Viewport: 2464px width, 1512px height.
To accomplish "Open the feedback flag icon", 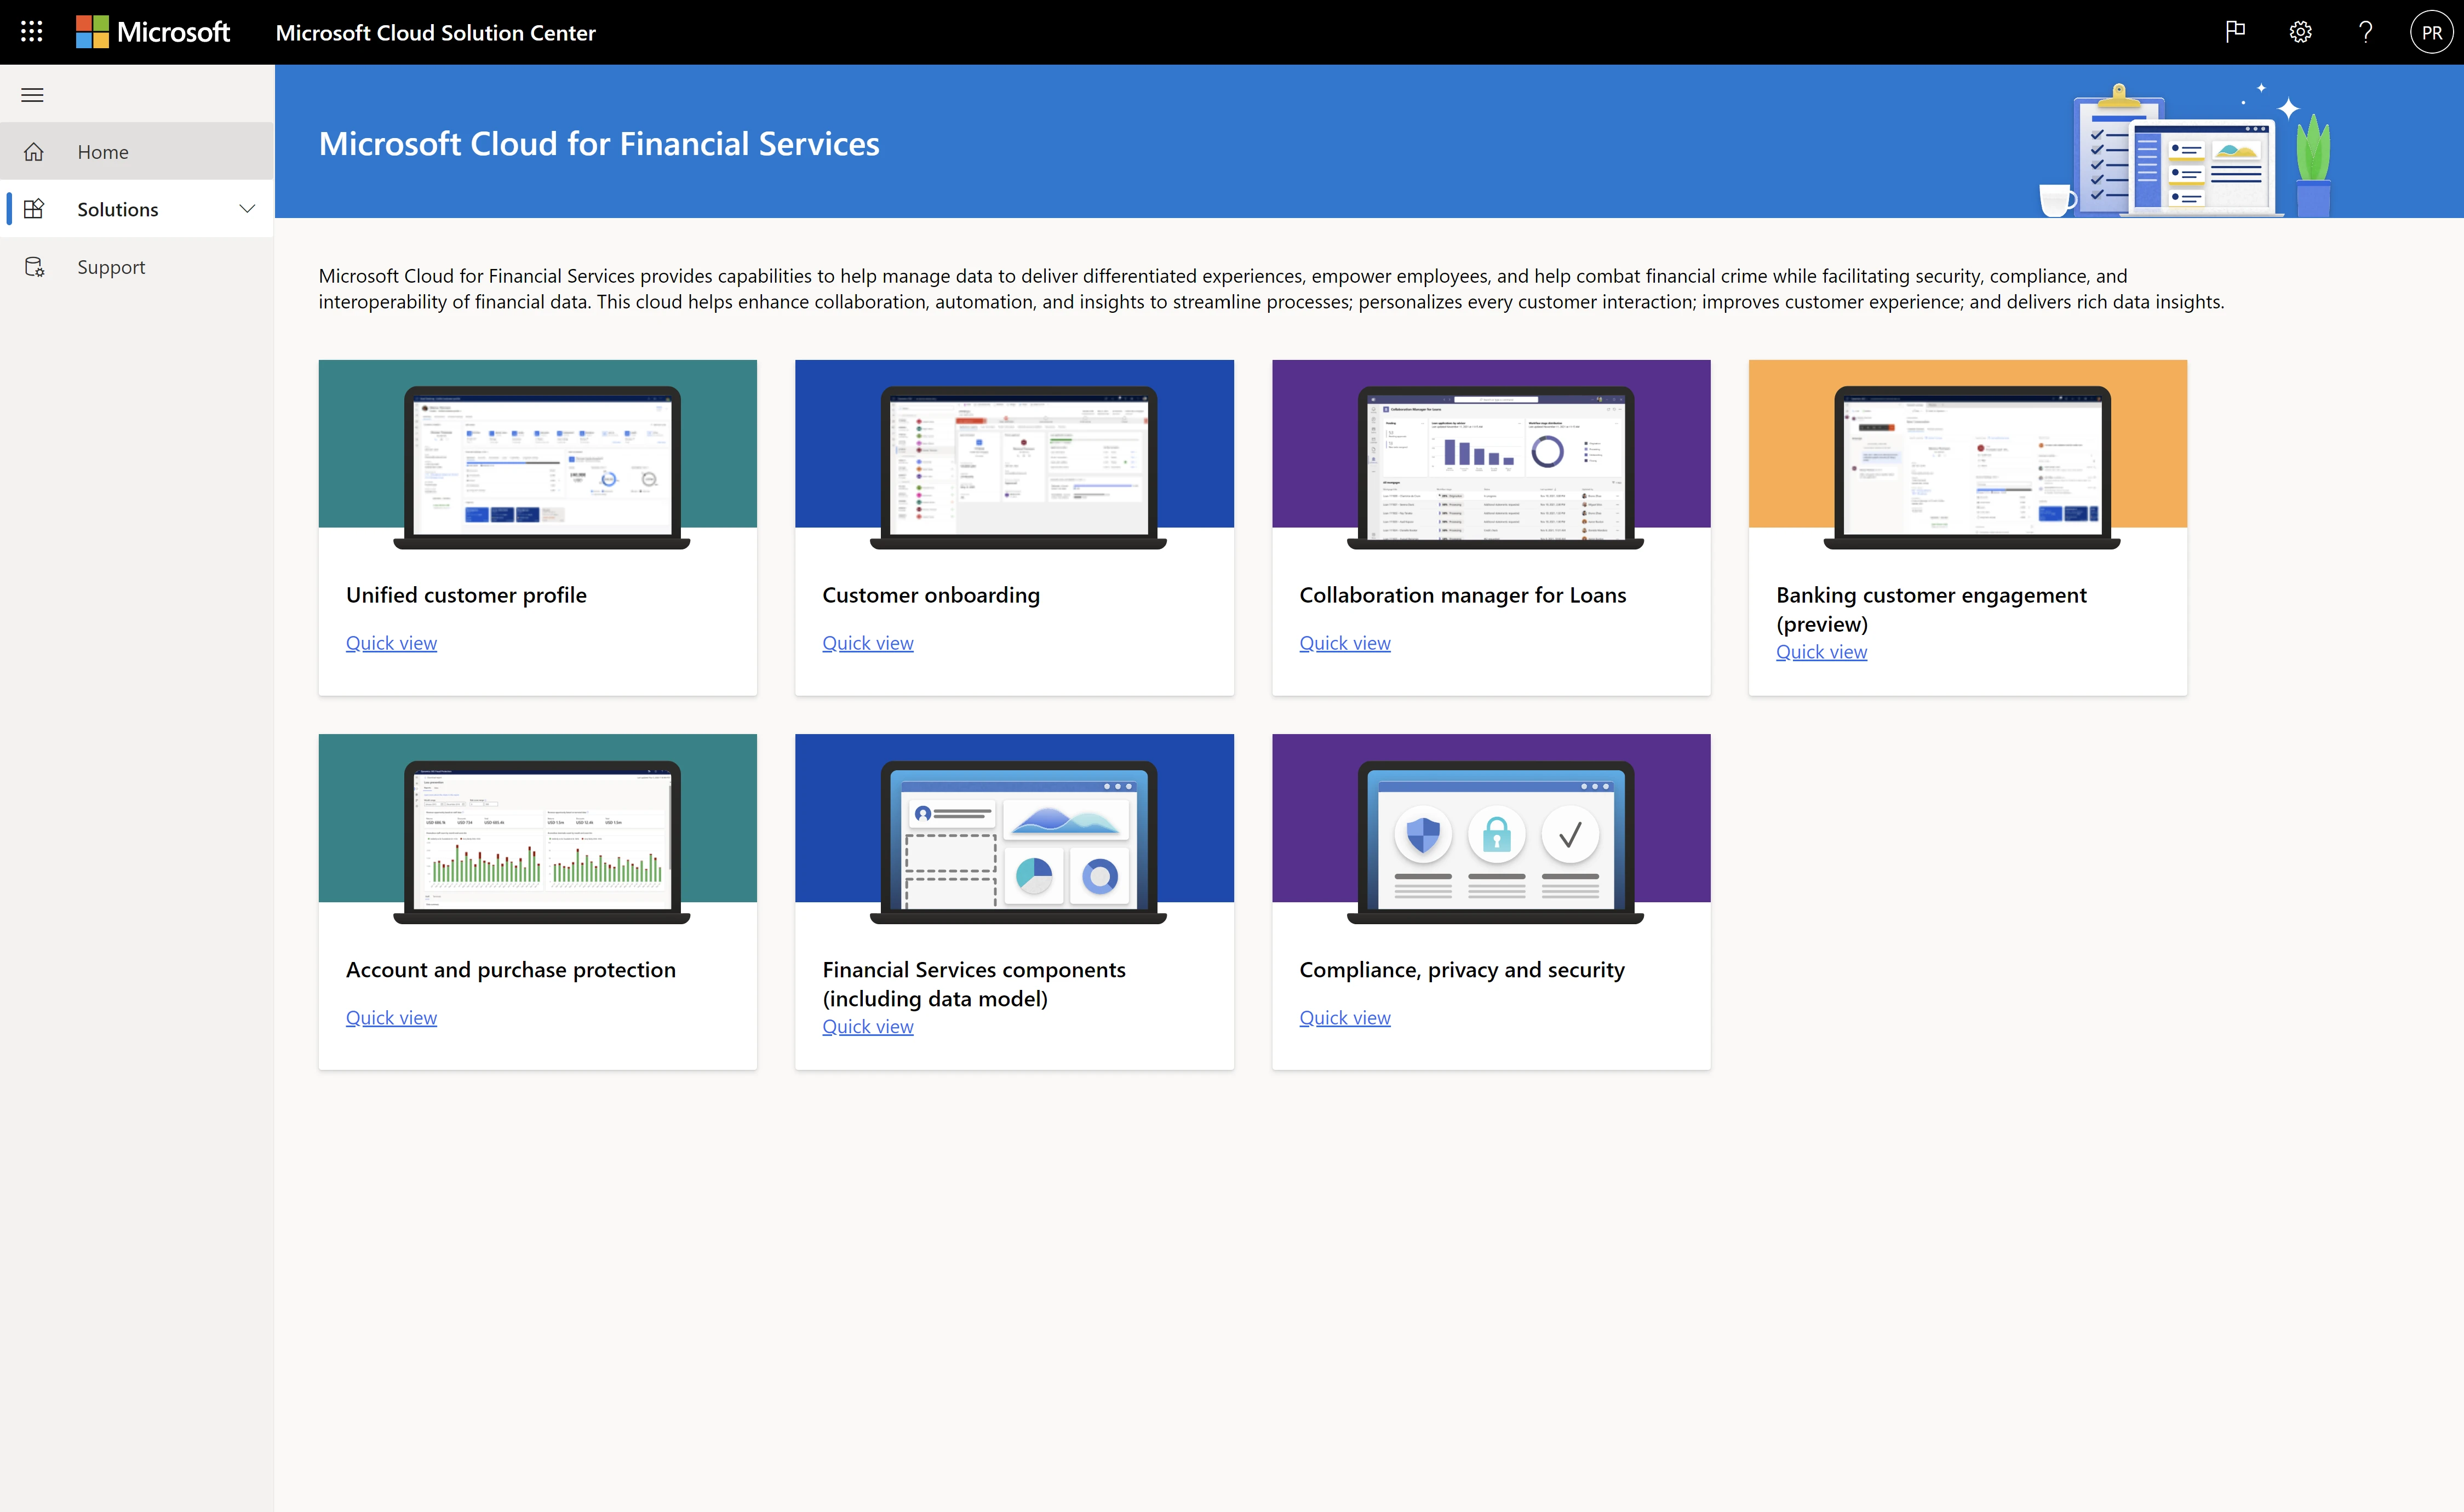I will 2235,31.
